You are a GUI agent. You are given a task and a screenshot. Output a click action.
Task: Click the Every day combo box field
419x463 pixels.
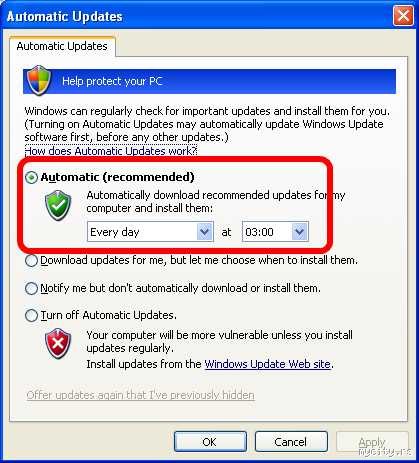tap(150, 232)
